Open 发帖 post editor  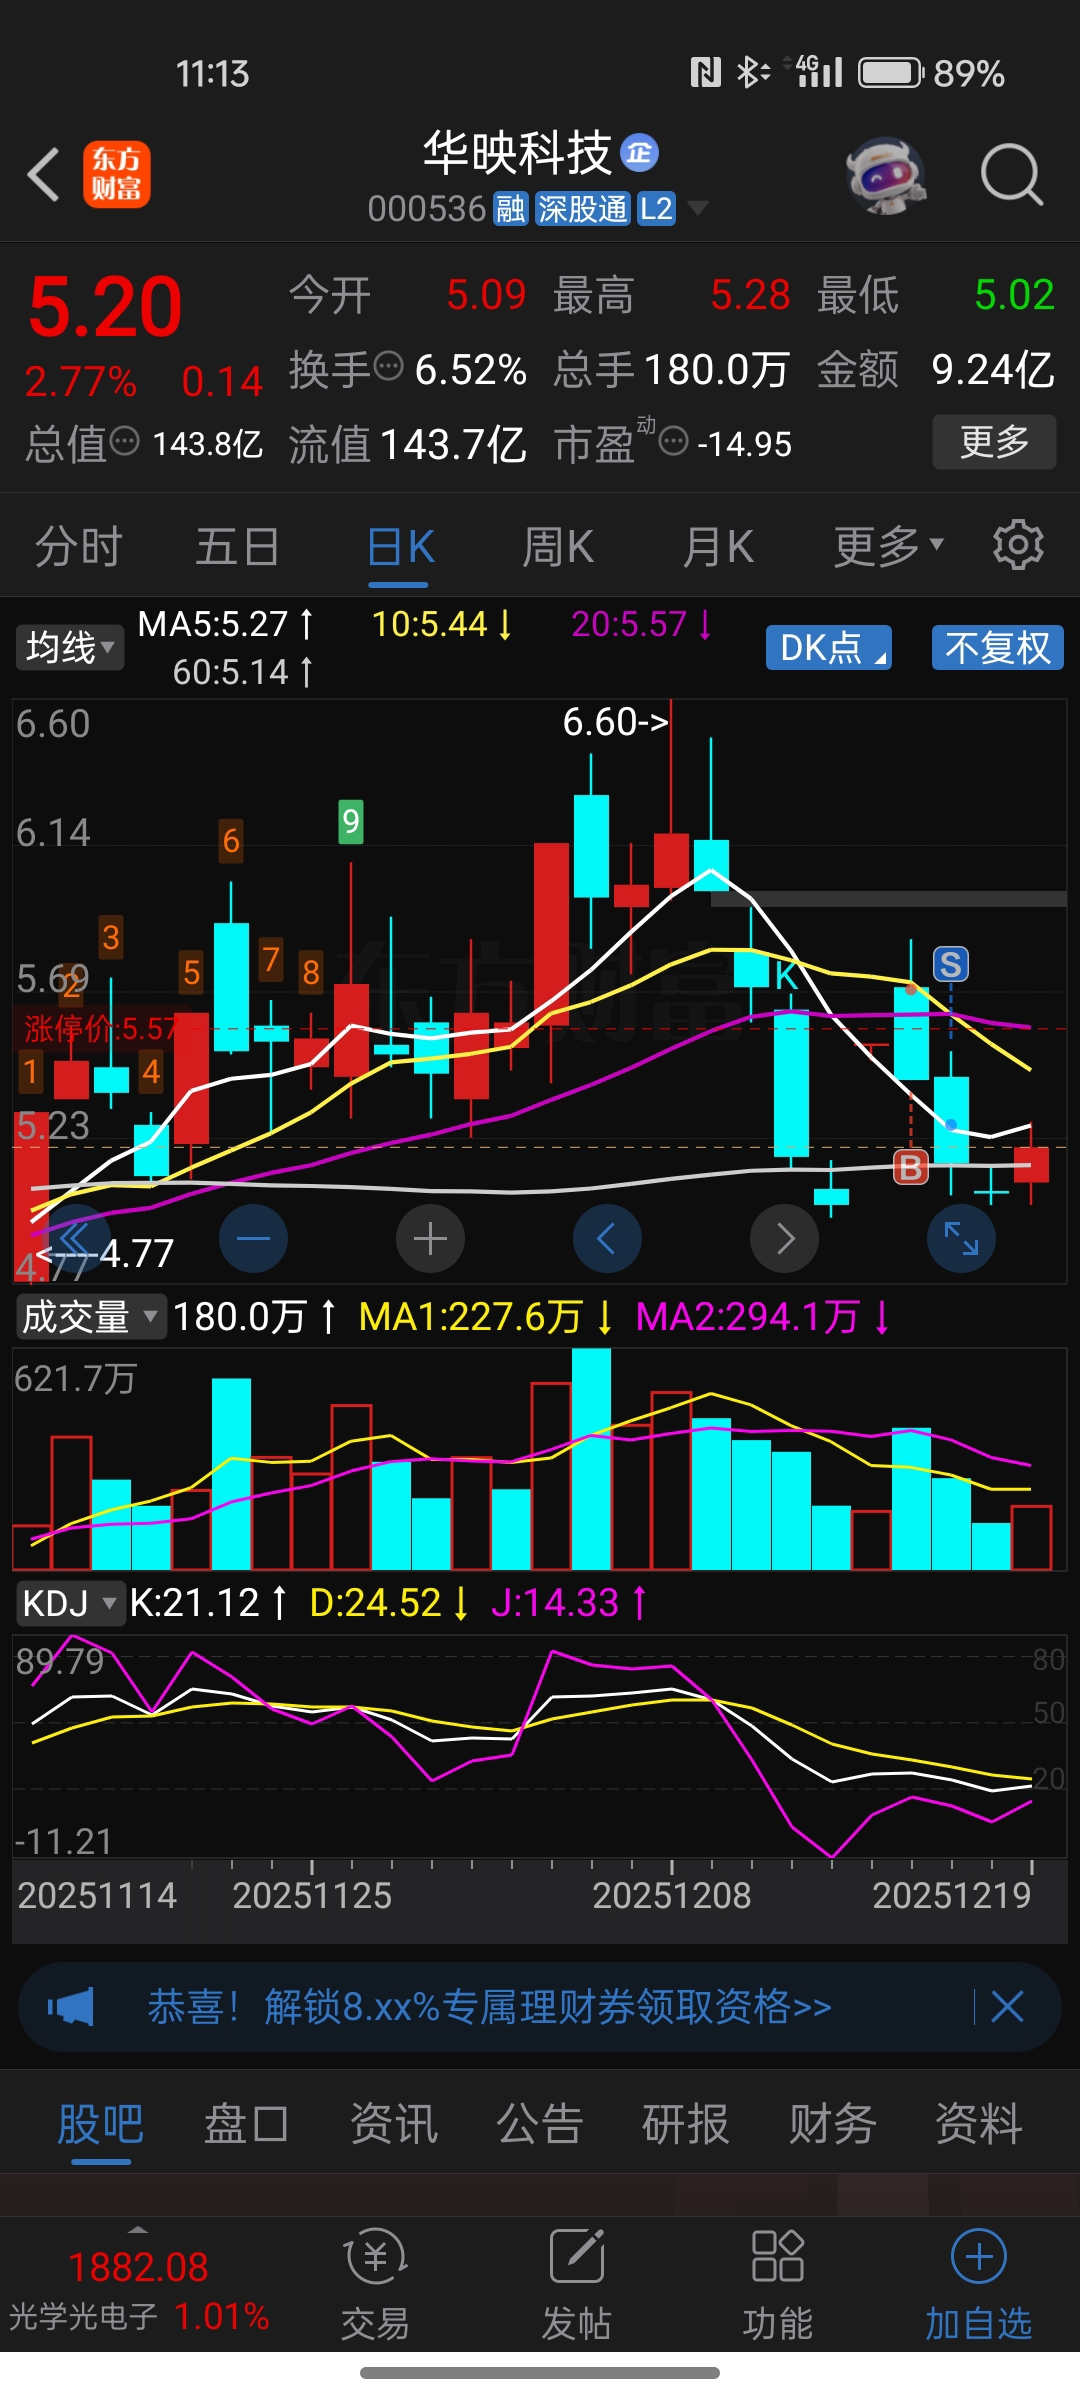click(x=576, y=2285)
